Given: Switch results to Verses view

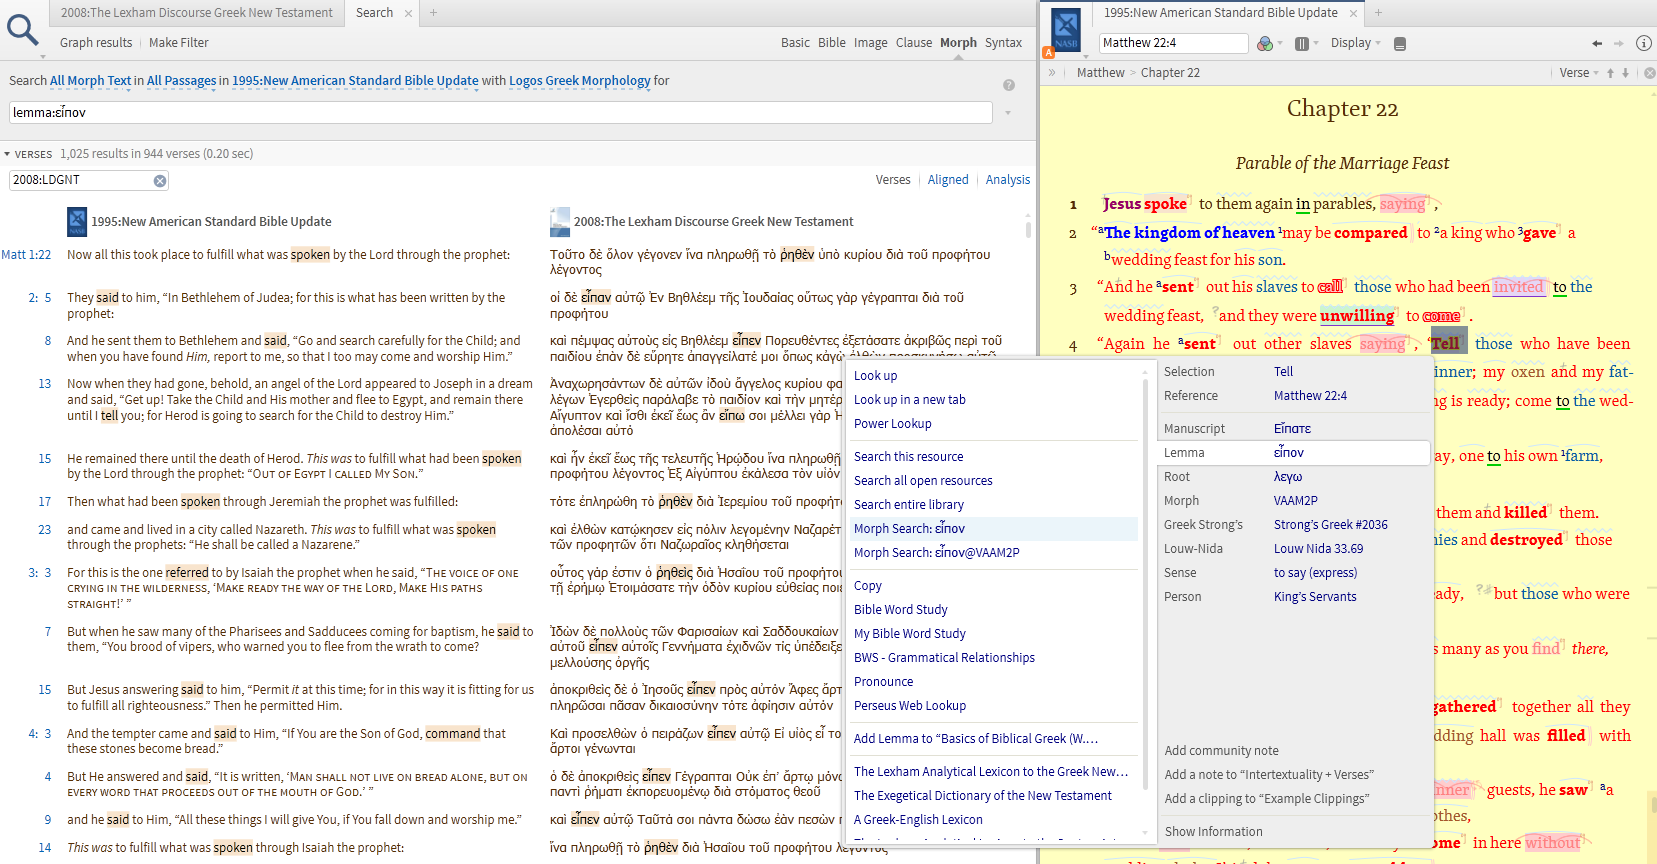Looking at the screenshot, I should (x=893, y=180).
